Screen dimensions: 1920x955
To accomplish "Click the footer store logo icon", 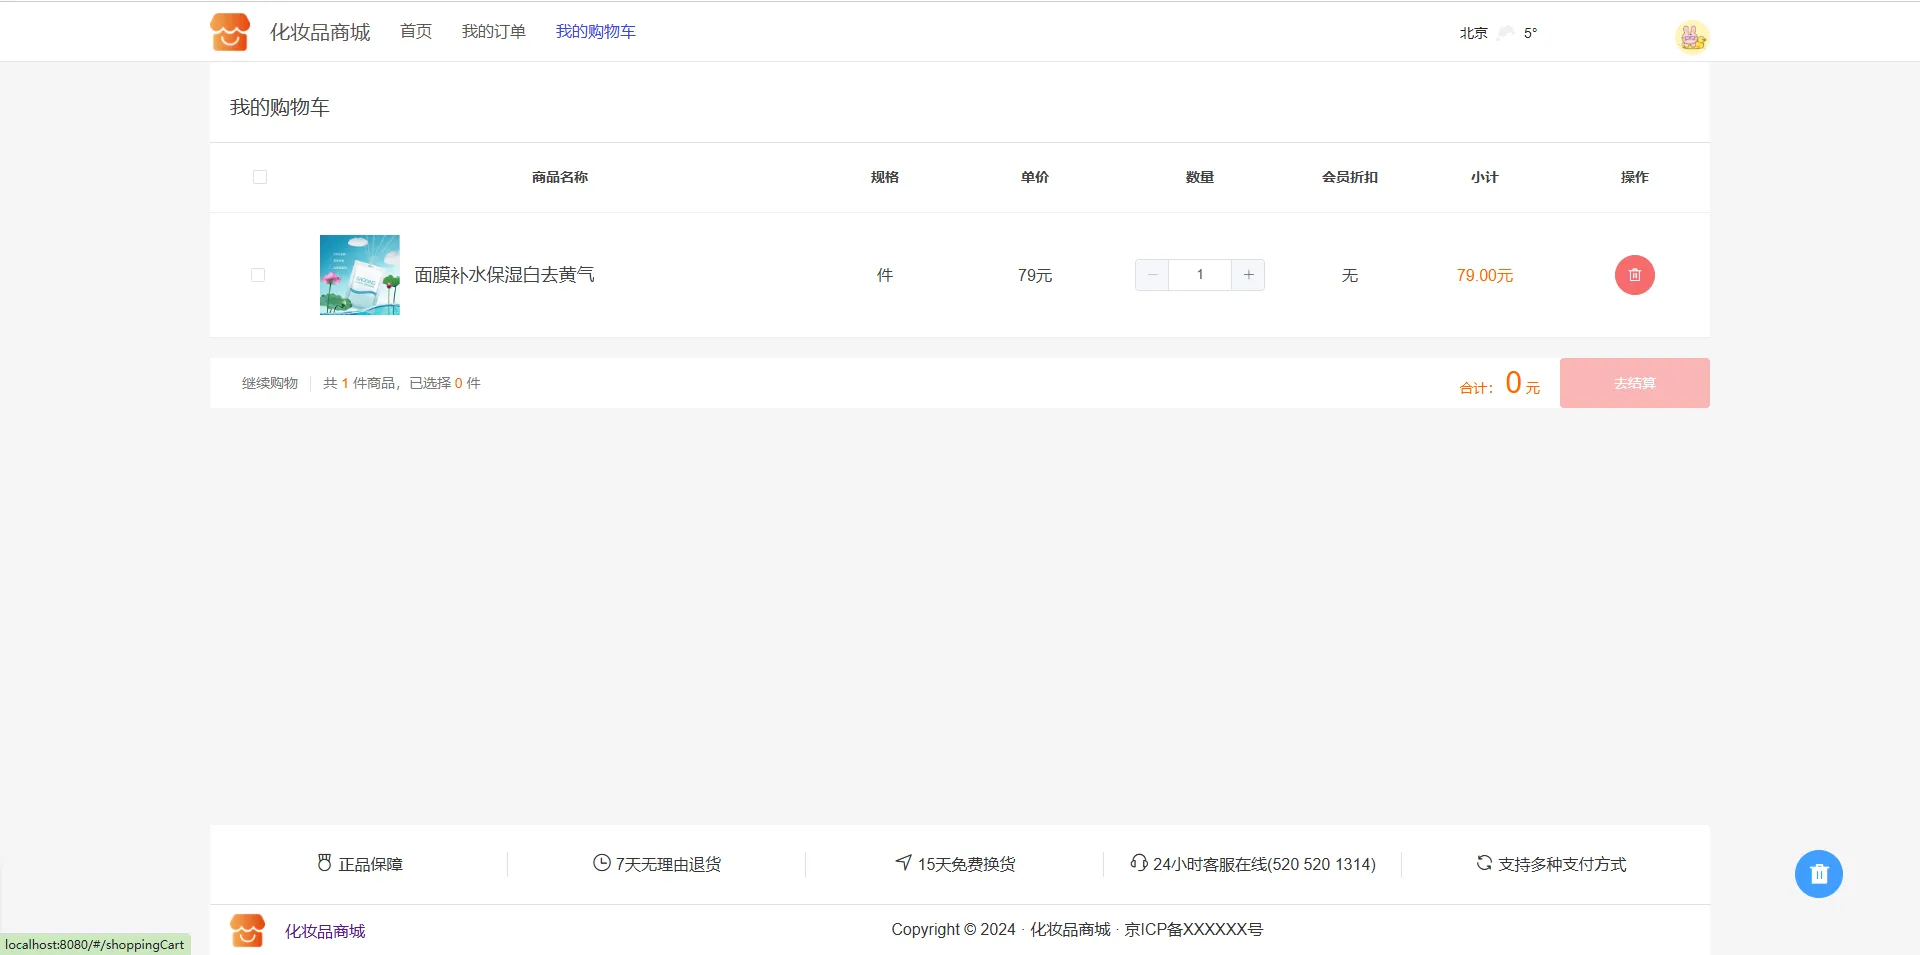I will (247, 930).
